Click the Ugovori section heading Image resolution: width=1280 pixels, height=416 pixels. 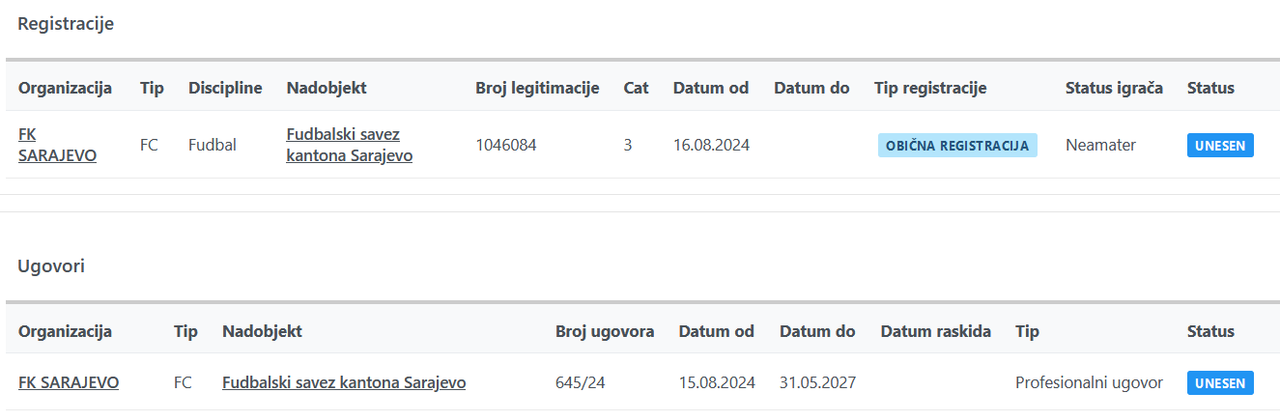[x=51, y=266]
